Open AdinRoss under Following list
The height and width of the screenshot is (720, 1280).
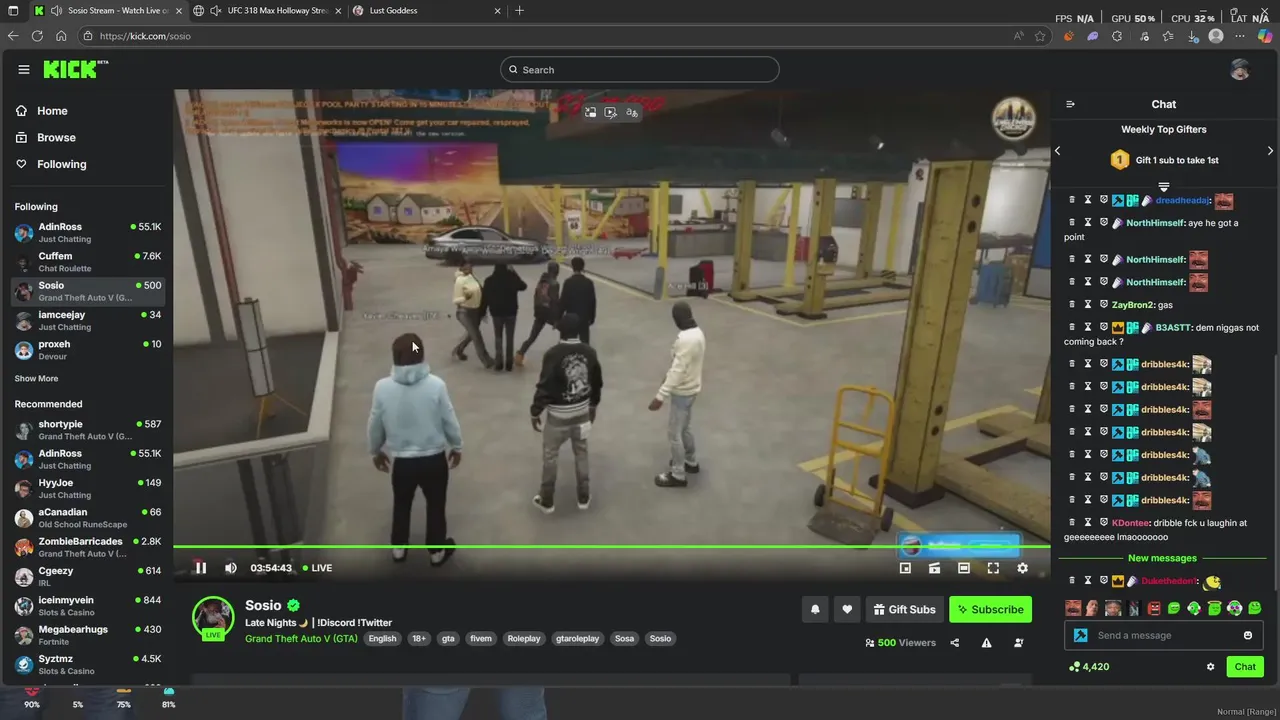pyautogui.click(x=88, y=232)
